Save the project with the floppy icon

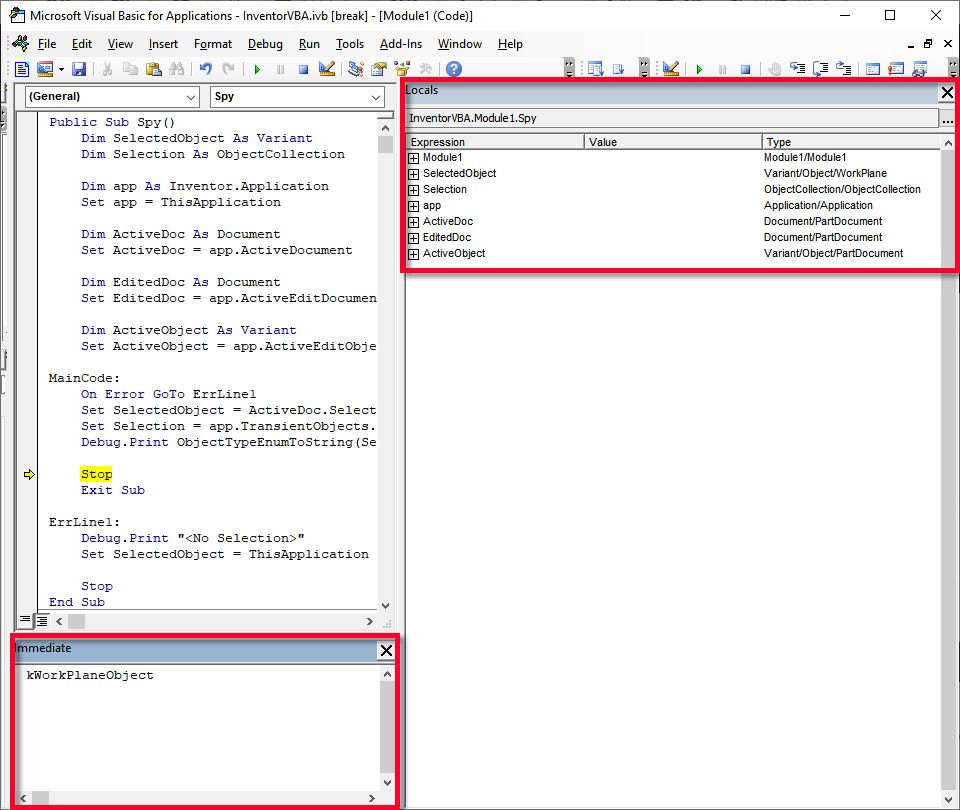[79, 69]
